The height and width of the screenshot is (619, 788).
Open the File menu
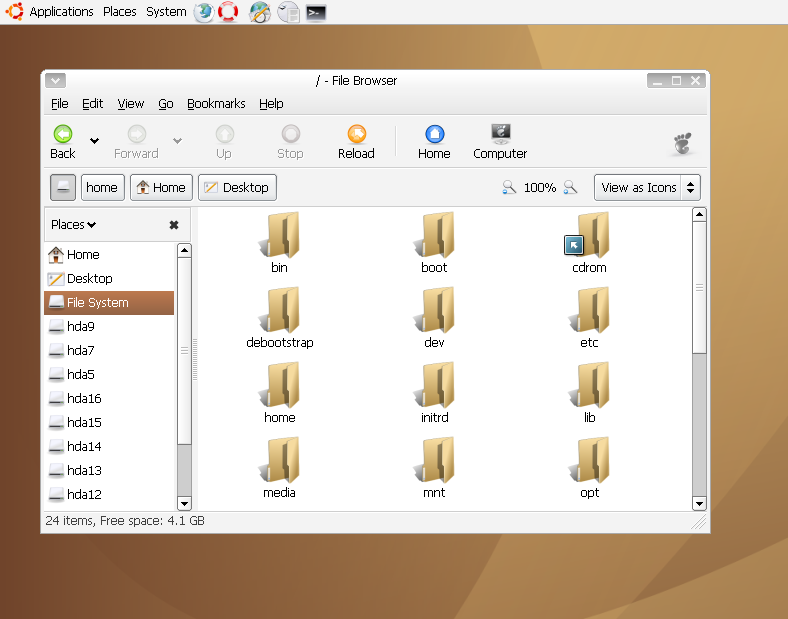click(x=60, y=104)
